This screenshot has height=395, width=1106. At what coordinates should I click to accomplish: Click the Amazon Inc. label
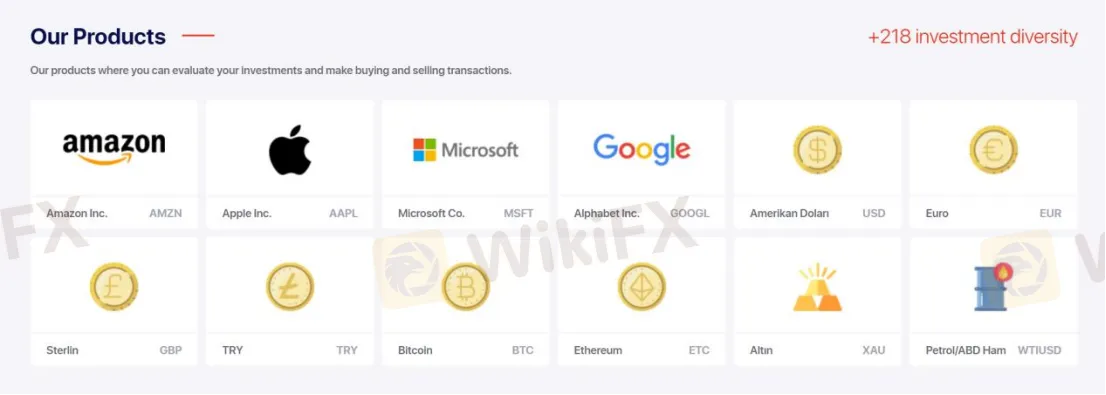click(x=77, y=213)
